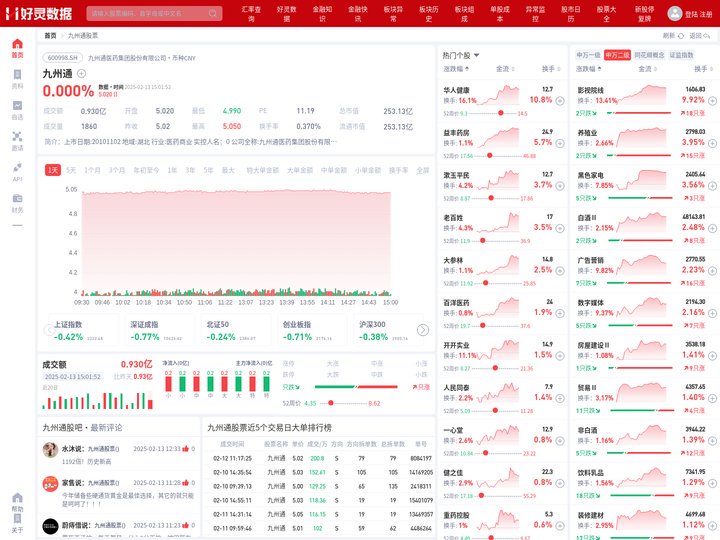This screenshot has width=720, height=540.
Task: Switch to 申万二级 sector tab
Action: tap(617, 55)
